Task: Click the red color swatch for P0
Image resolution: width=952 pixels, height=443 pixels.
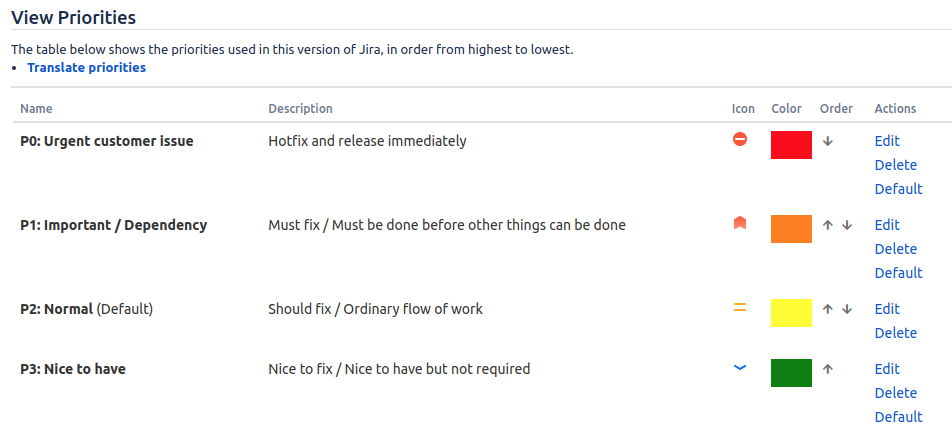Action: click(791, 145)
